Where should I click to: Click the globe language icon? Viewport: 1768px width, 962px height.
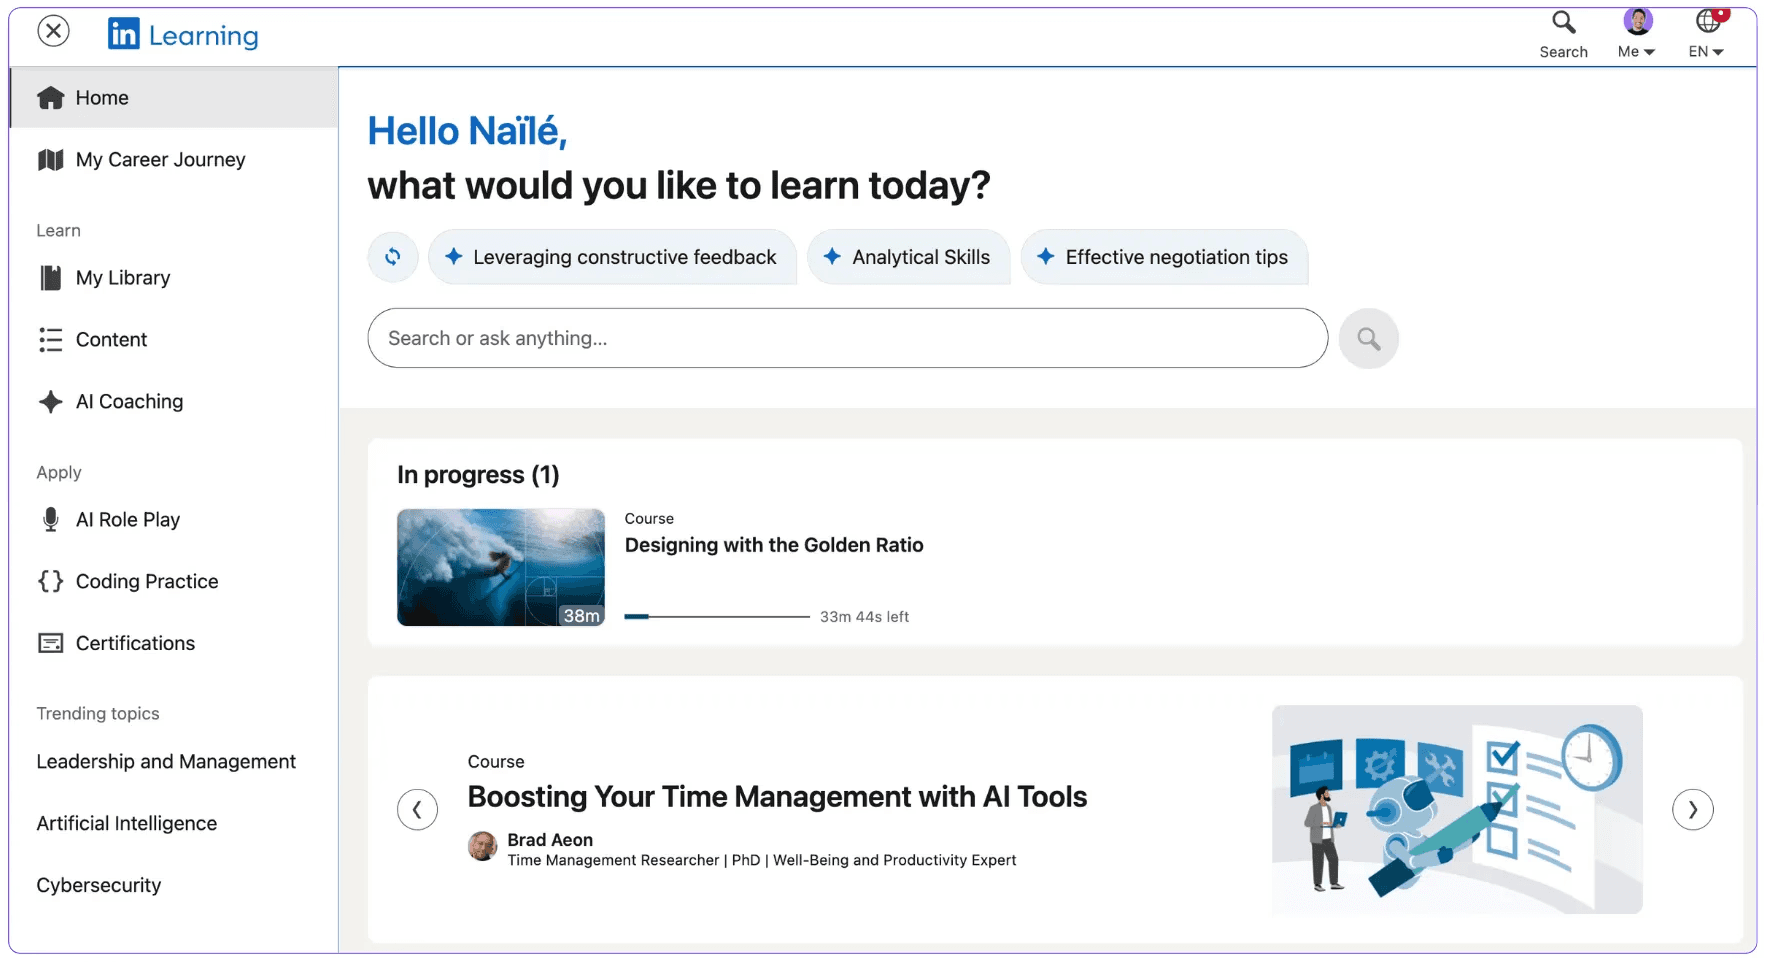(1708, 21)
